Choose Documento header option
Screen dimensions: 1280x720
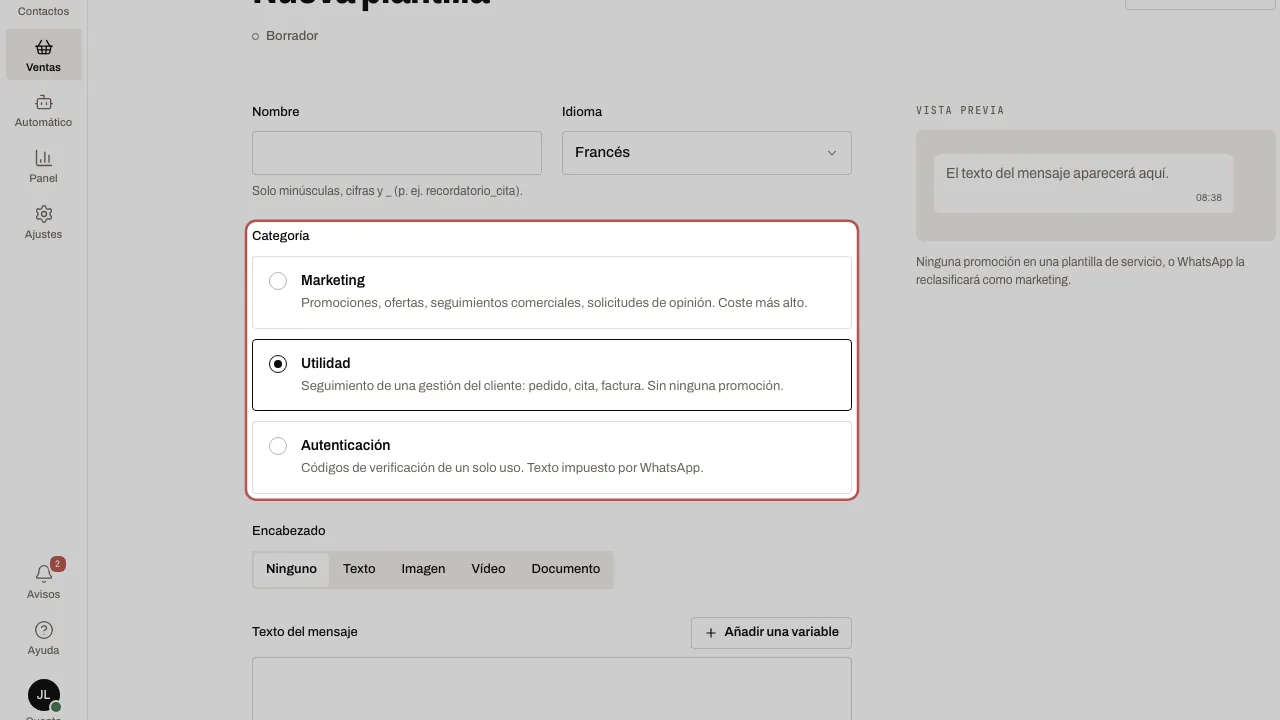point(566,569)
